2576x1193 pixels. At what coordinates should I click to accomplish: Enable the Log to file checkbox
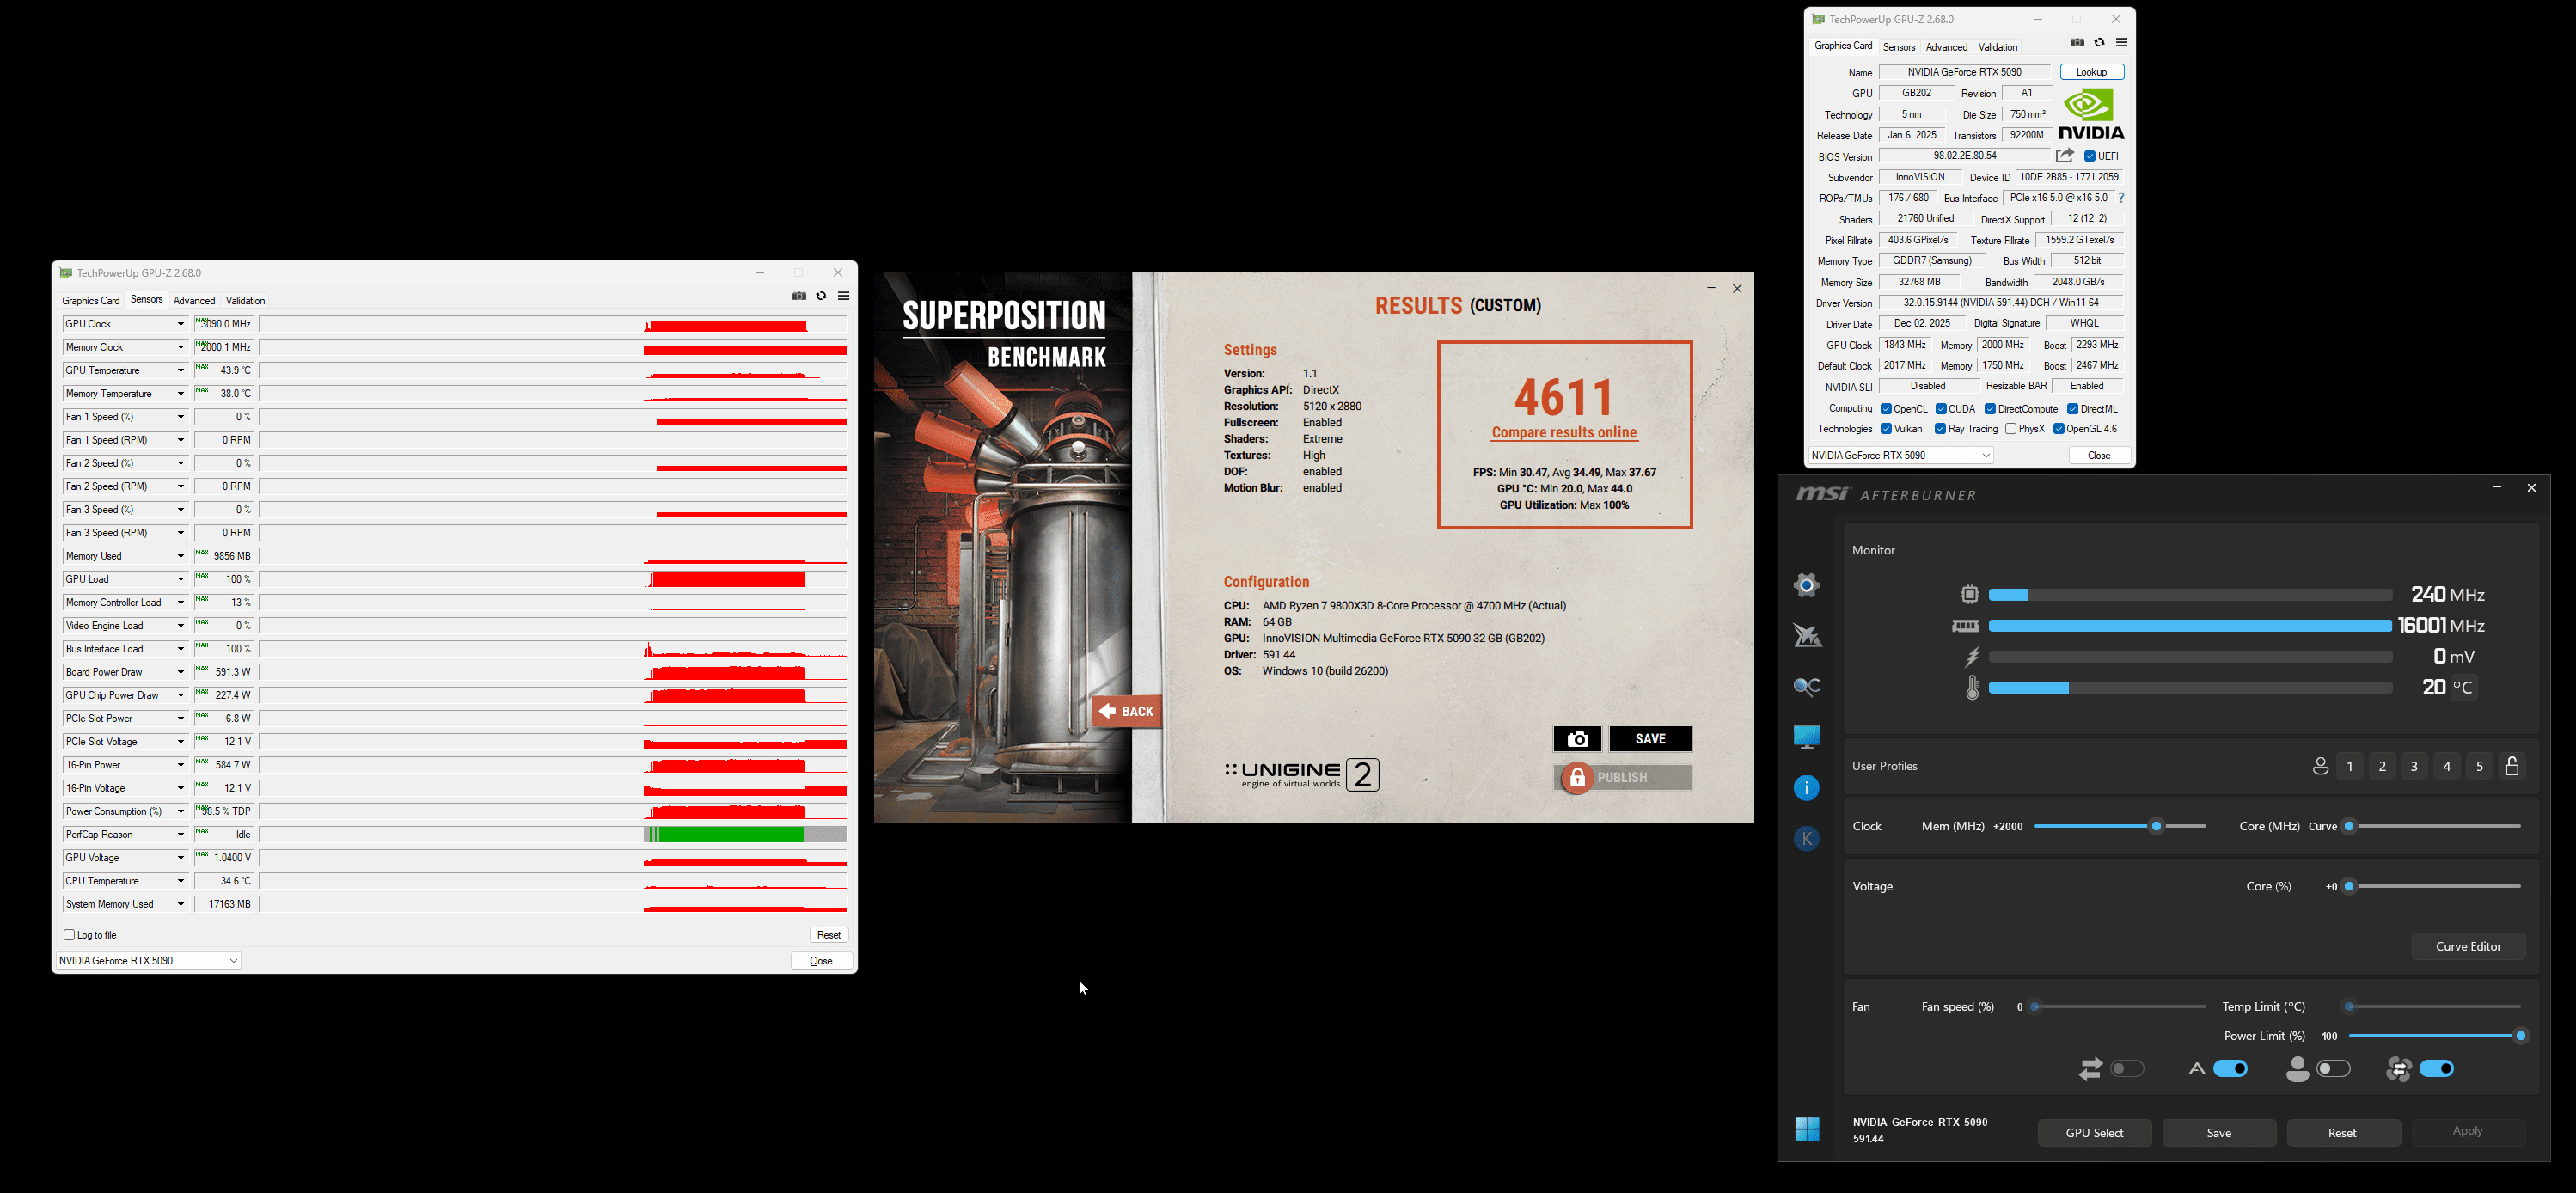pos(70,935)
